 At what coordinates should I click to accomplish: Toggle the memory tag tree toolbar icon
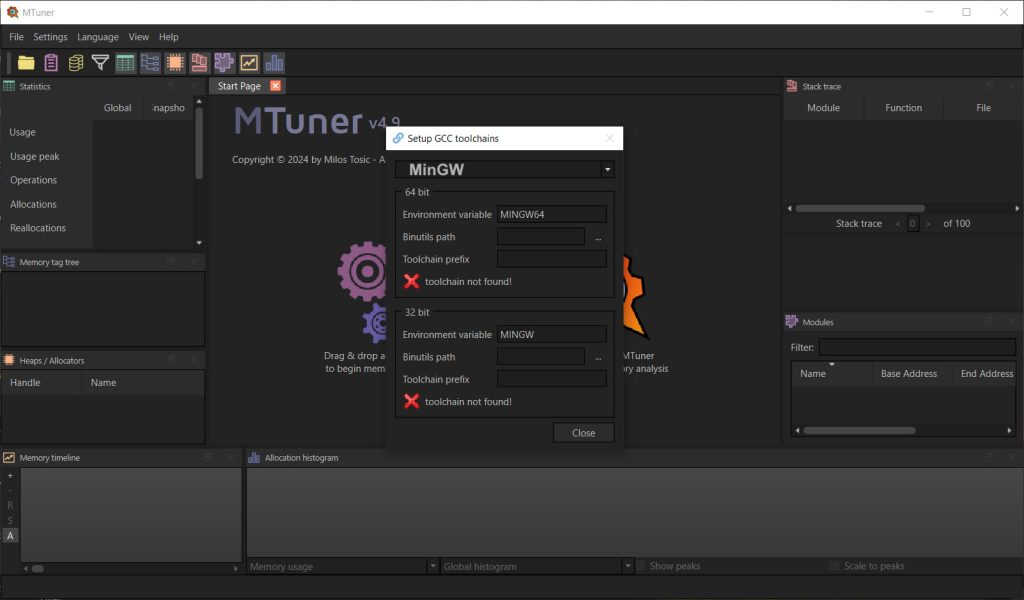150,63
